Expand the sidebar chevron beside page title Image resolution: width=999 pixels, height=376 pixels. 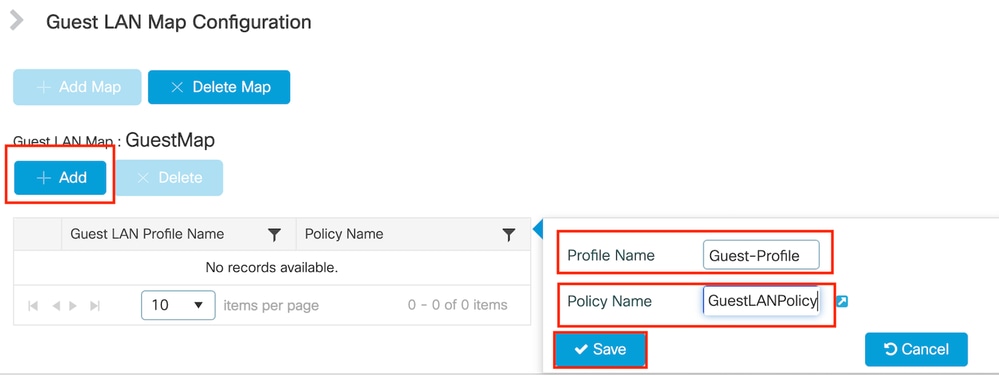(17, 21)
